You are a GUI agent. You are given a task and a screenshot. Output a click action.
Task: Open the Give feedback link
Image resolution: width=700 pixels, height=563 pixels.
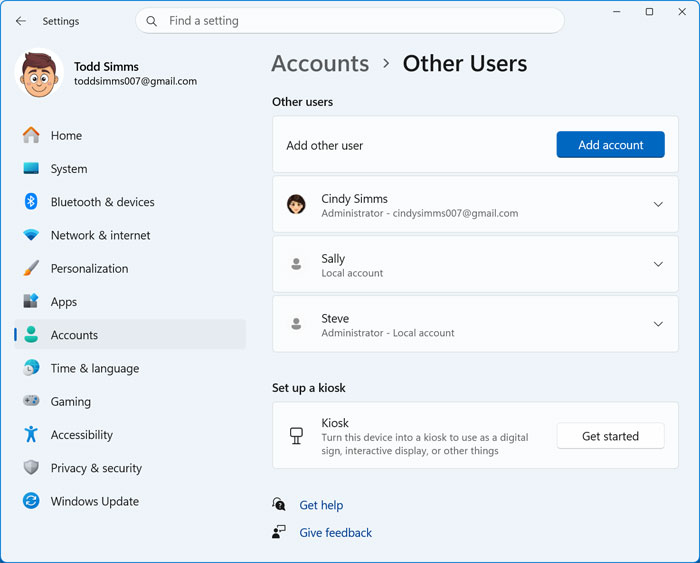click(335, 533)
